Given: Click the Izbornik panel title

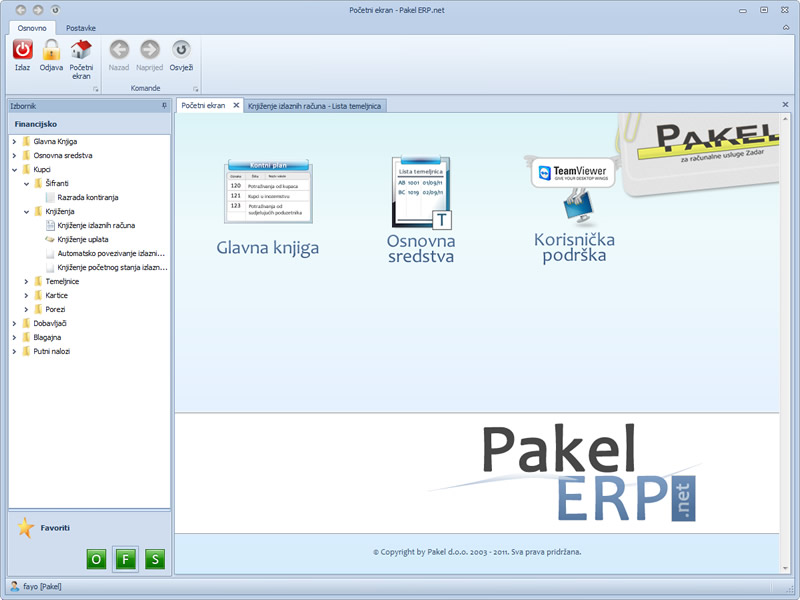Looking at the screenshot, I should pyautogui.click(x=23, y=106).
